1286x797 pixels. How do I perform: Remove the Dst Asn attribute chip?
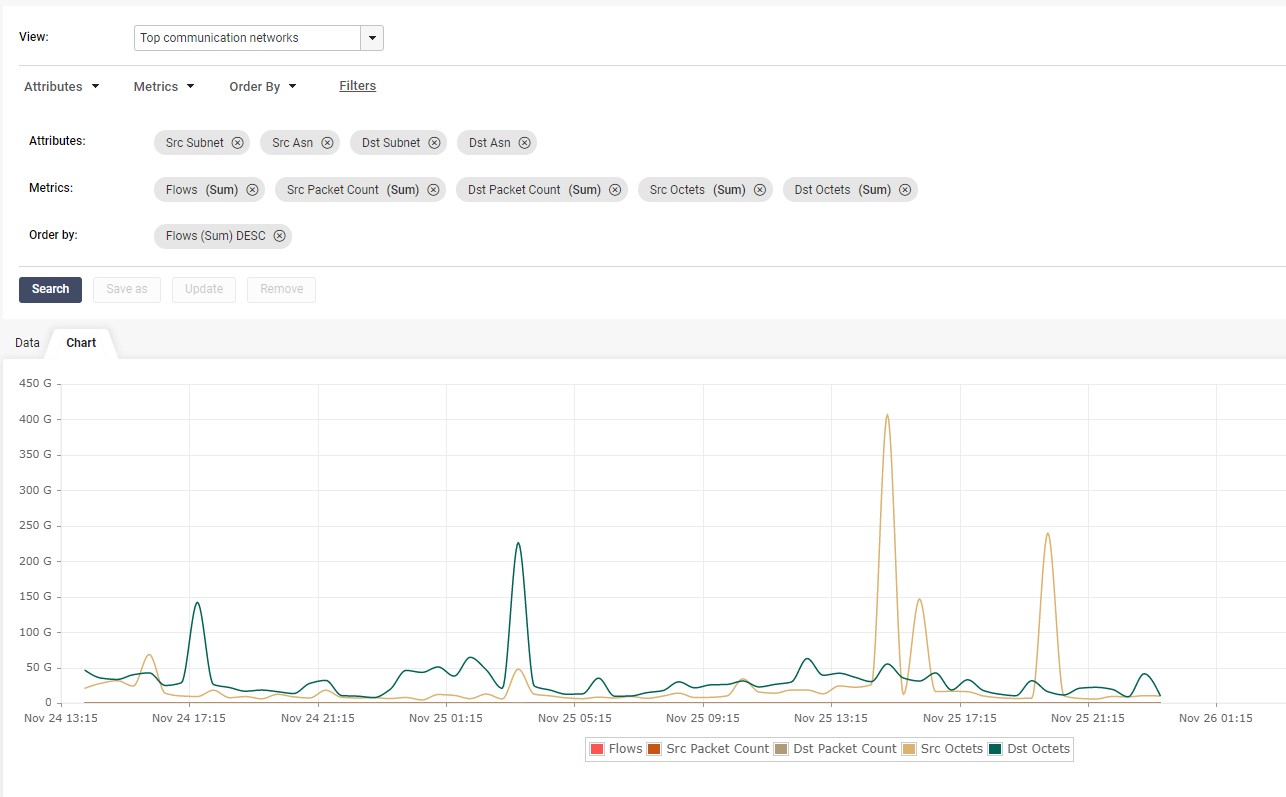pyautogui.click(x=524, y=143)
